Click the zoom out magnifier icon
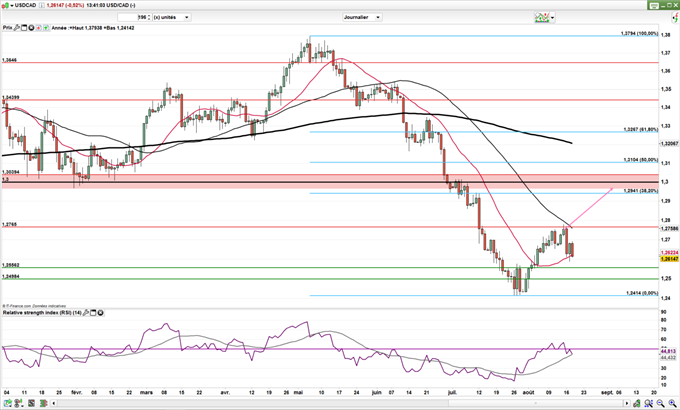 click(661, 403)
